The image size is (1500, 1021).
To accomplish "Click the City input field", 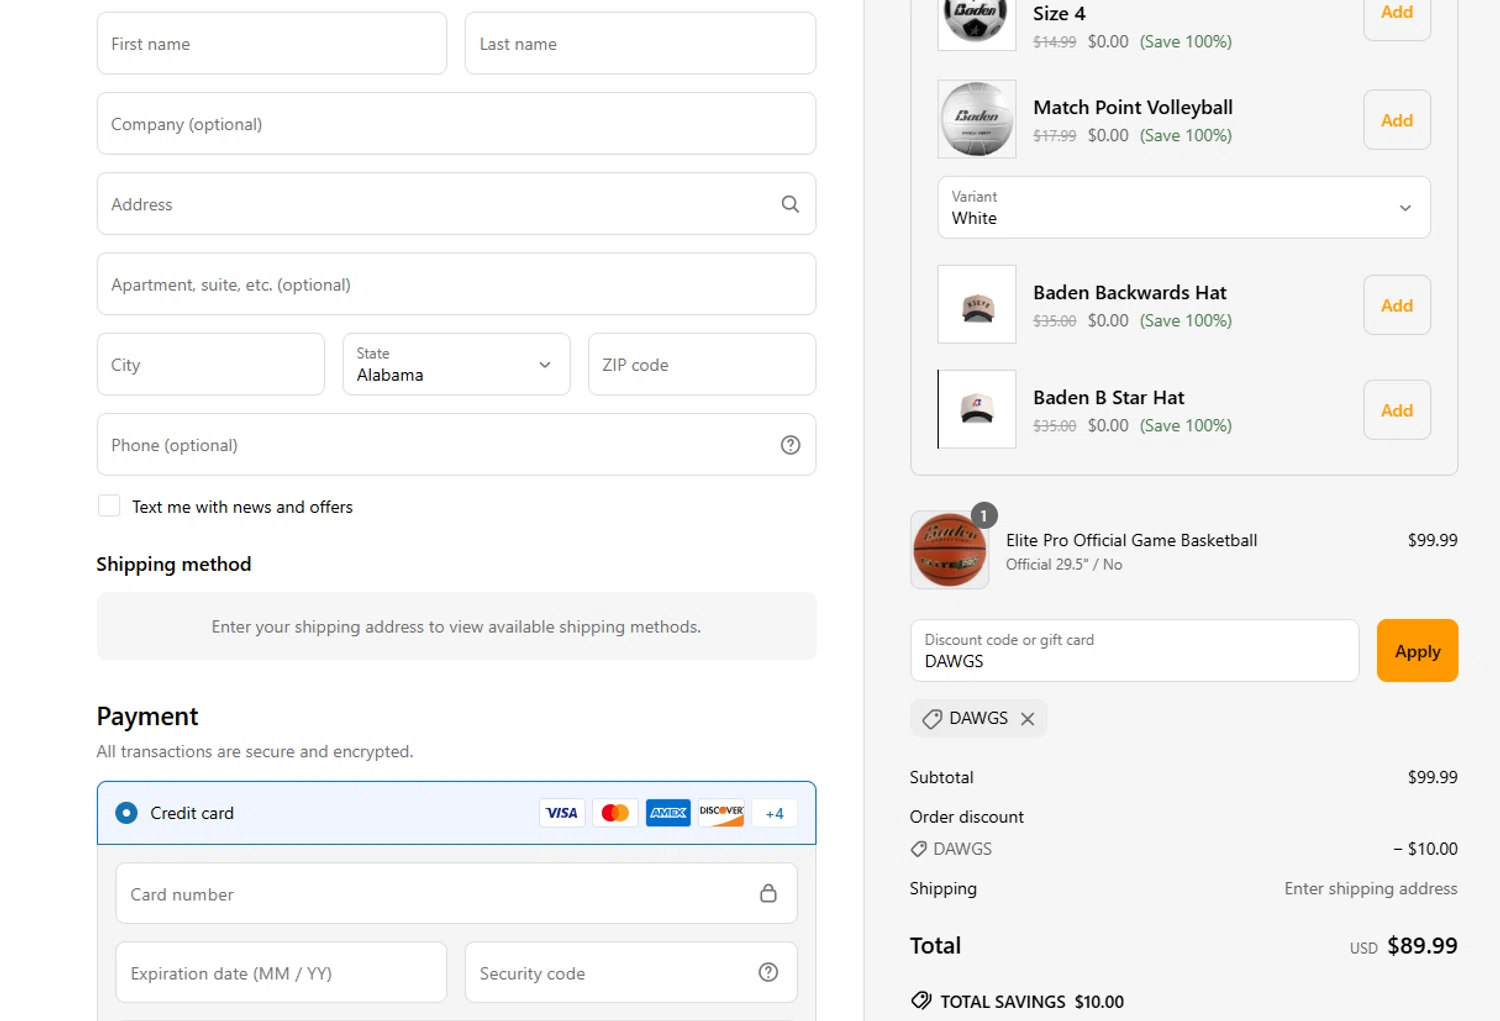I will (x=211, y=364).
